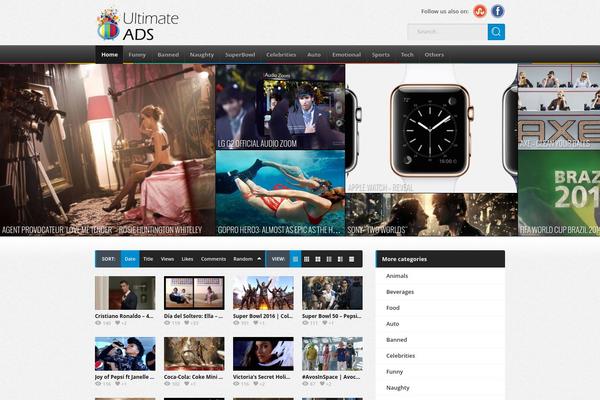Image resolution: width=600 pixels, height=400 pixels.
Task: Open Agent Provocateur featured ad image
Action: tap(108, 150)
